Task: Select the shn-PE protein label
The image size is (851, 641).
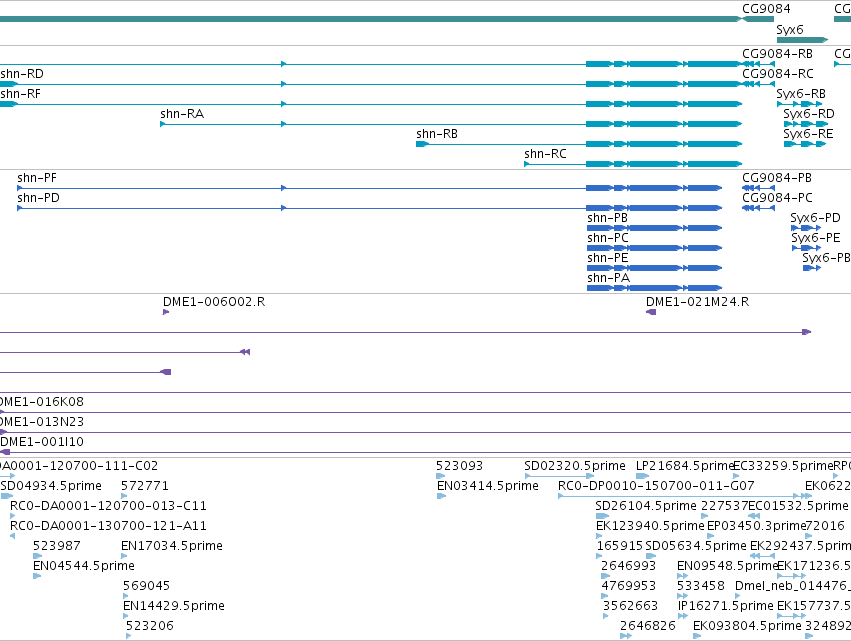Action: click(608, 258)
